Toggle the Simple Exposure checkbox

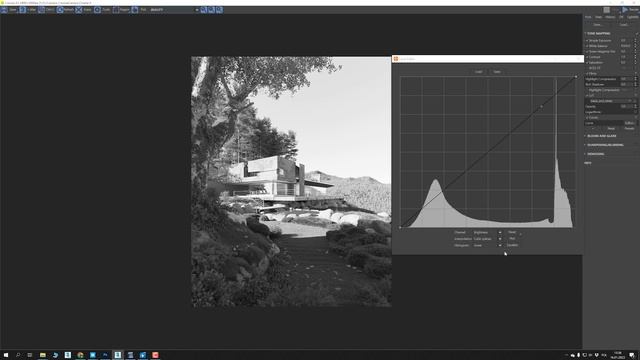587,40
